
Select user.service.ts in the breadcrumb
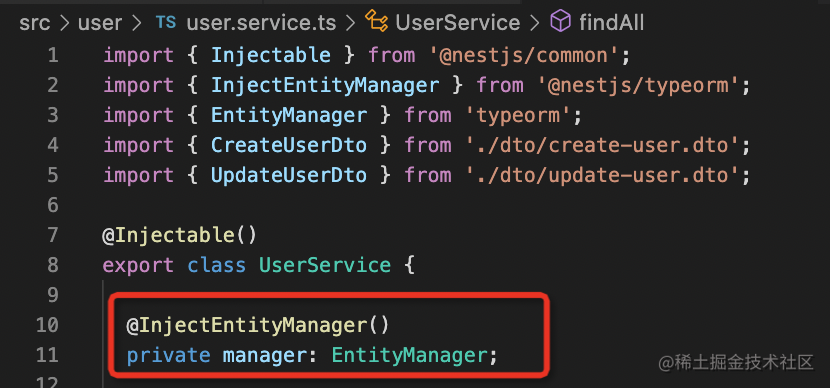coord(261,23)
